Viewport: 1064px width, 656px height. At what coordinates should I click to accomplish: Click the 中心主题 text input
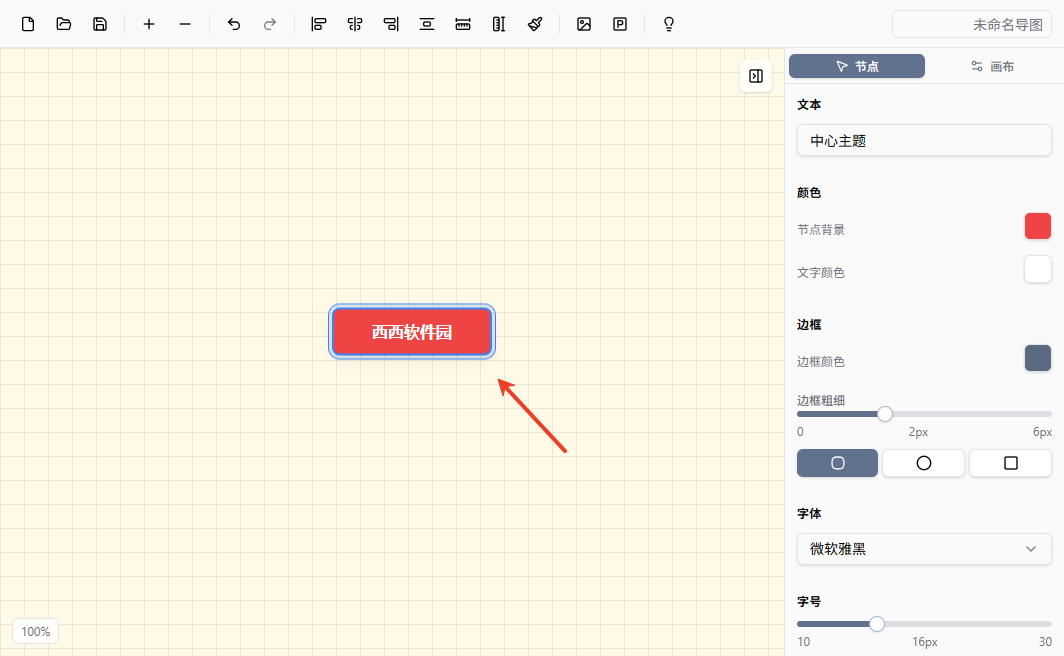click(x=924, y=140)
